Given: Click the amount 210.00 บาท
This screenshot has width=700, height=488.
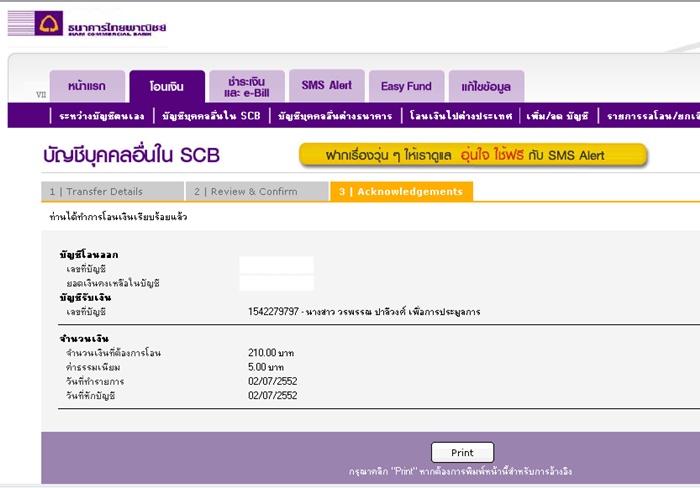Looking at the screenshot, I should click(x=271, y=353).
